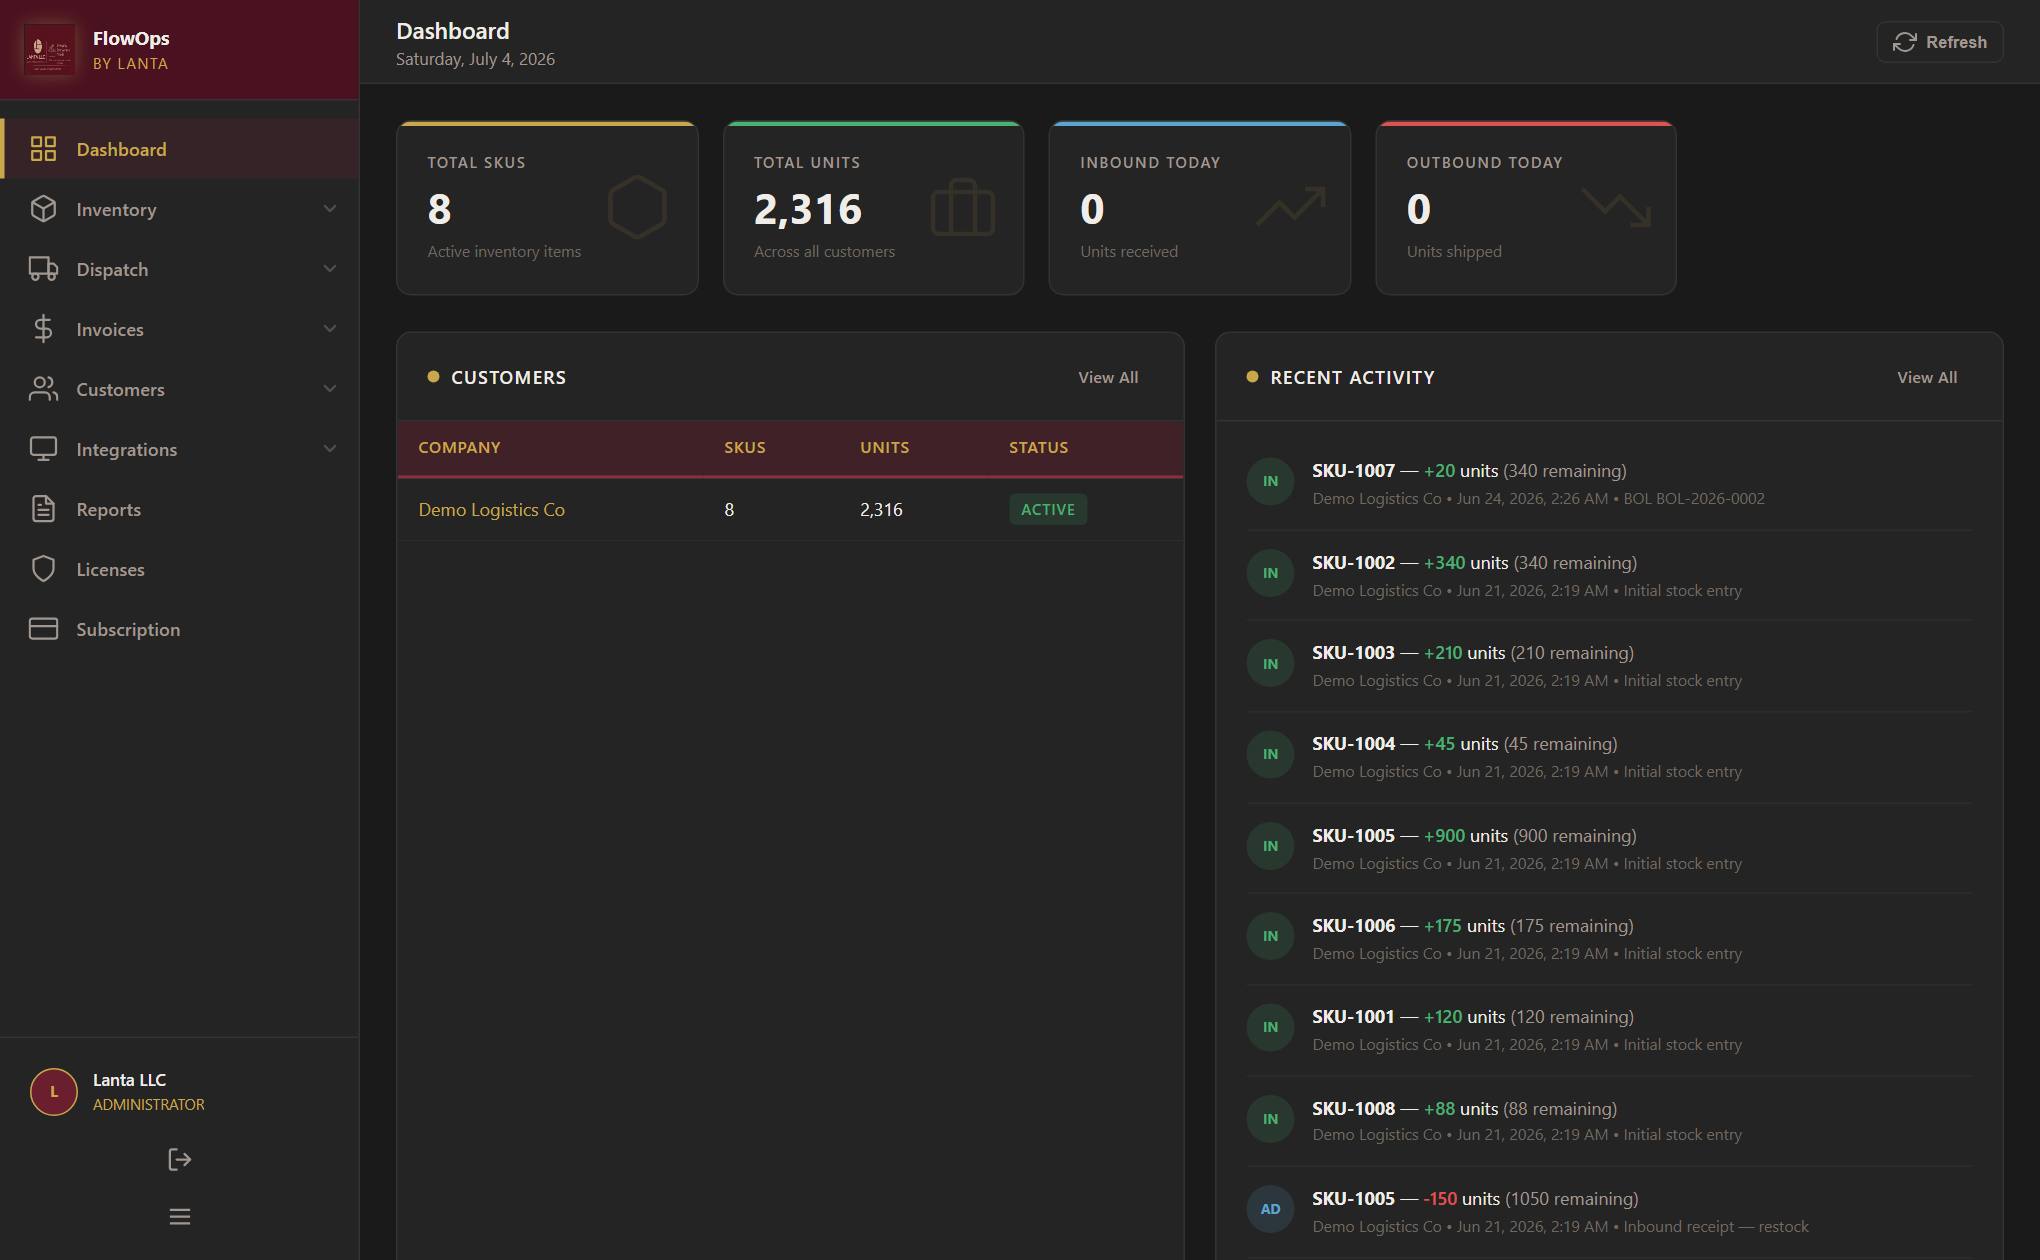Viewport: 2040px width, 1260px height.
Task: Click the Lanta LLC user avatar
Action: [x=54, y=1092]
